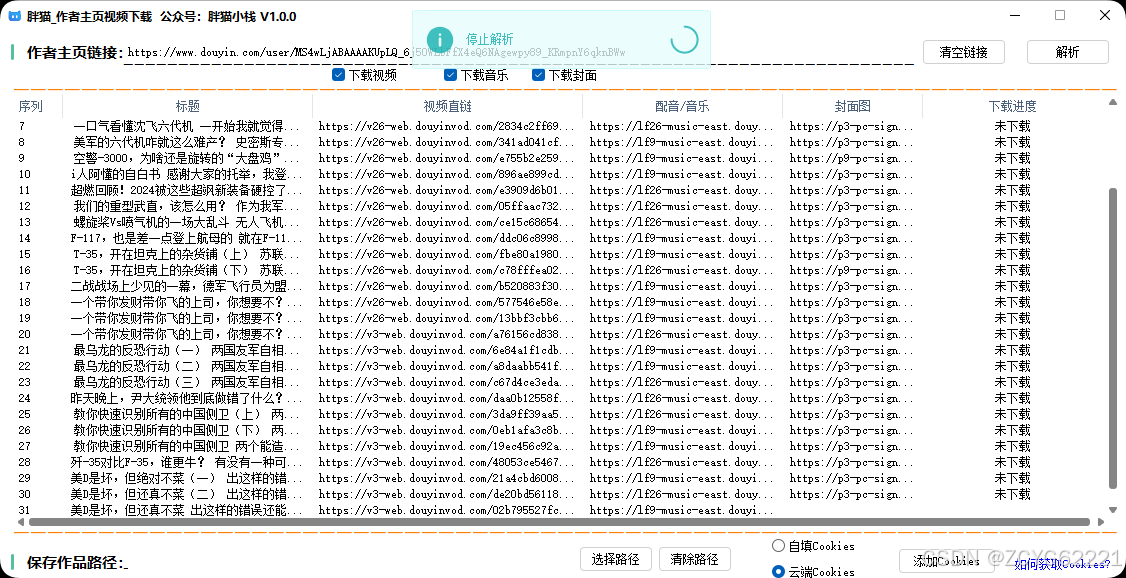The height and width of the screenshot is (578, 1126).
Task: Select title cell '教你快速识别所有的中国侧卫(上)'
Action: tap(187, 414)
